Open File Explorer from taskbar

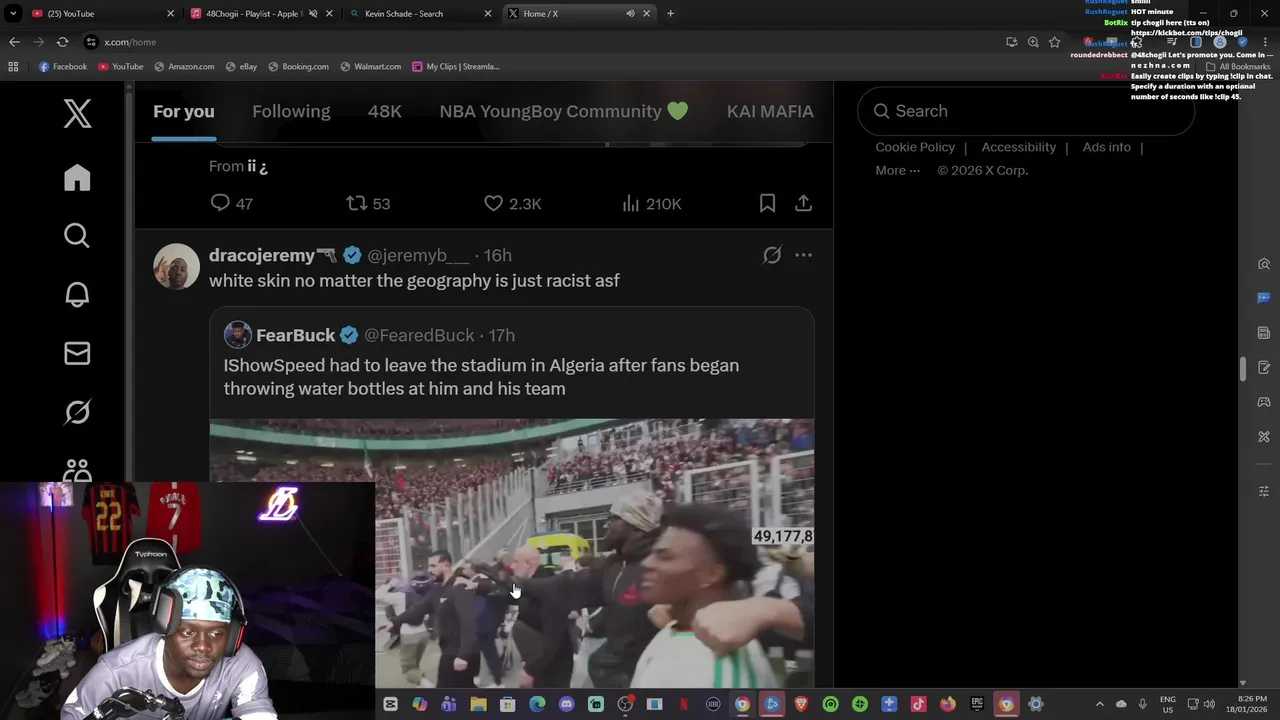tap(478, 704)
